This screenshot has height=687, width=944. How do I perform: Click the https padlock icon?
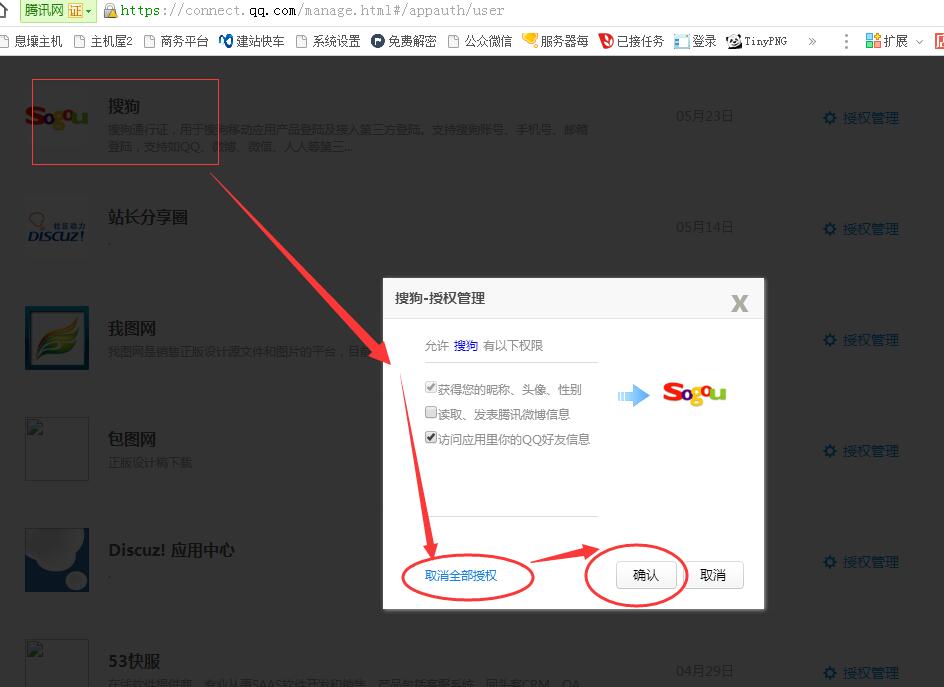coord(110,10)
